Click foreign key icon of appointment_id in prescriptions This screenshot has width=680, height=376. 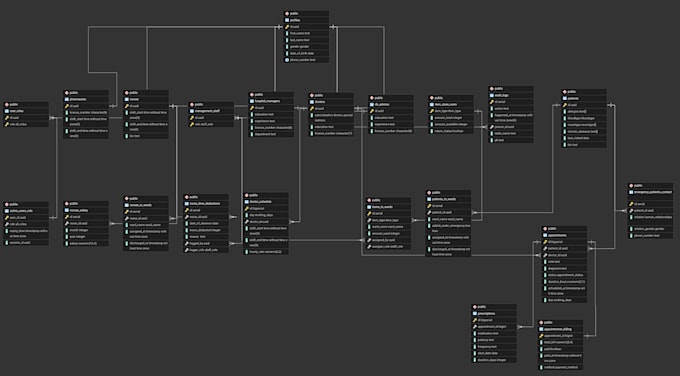(x=475, y=327)
